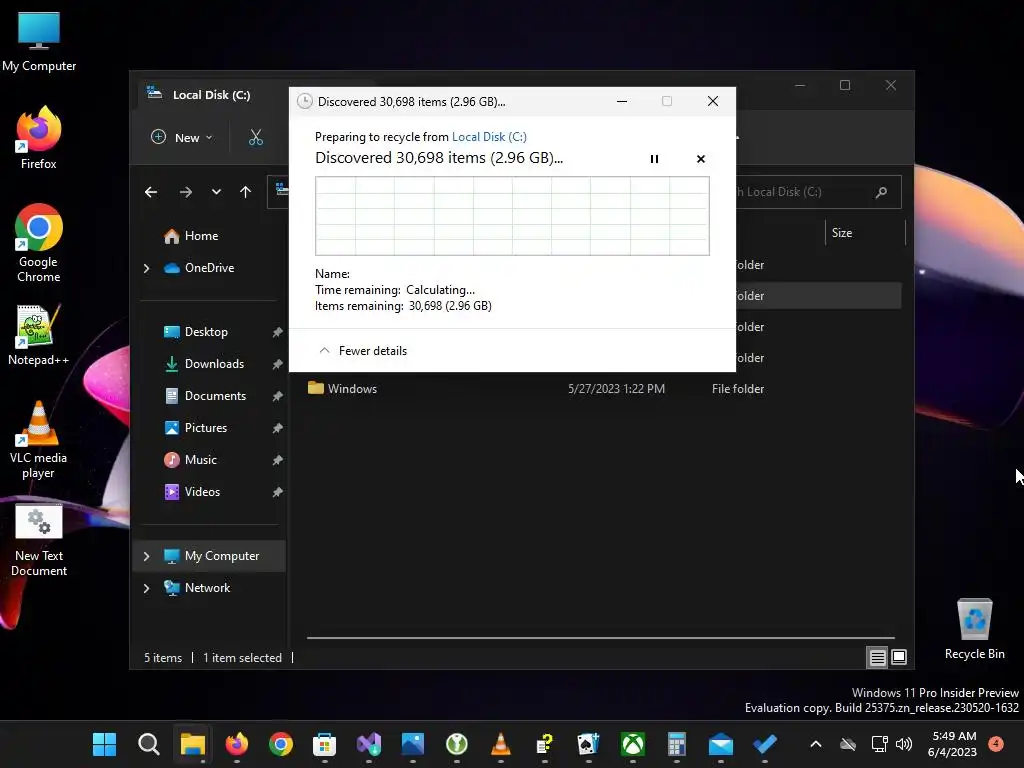Open network status in system tray

[x=880, y=744]
